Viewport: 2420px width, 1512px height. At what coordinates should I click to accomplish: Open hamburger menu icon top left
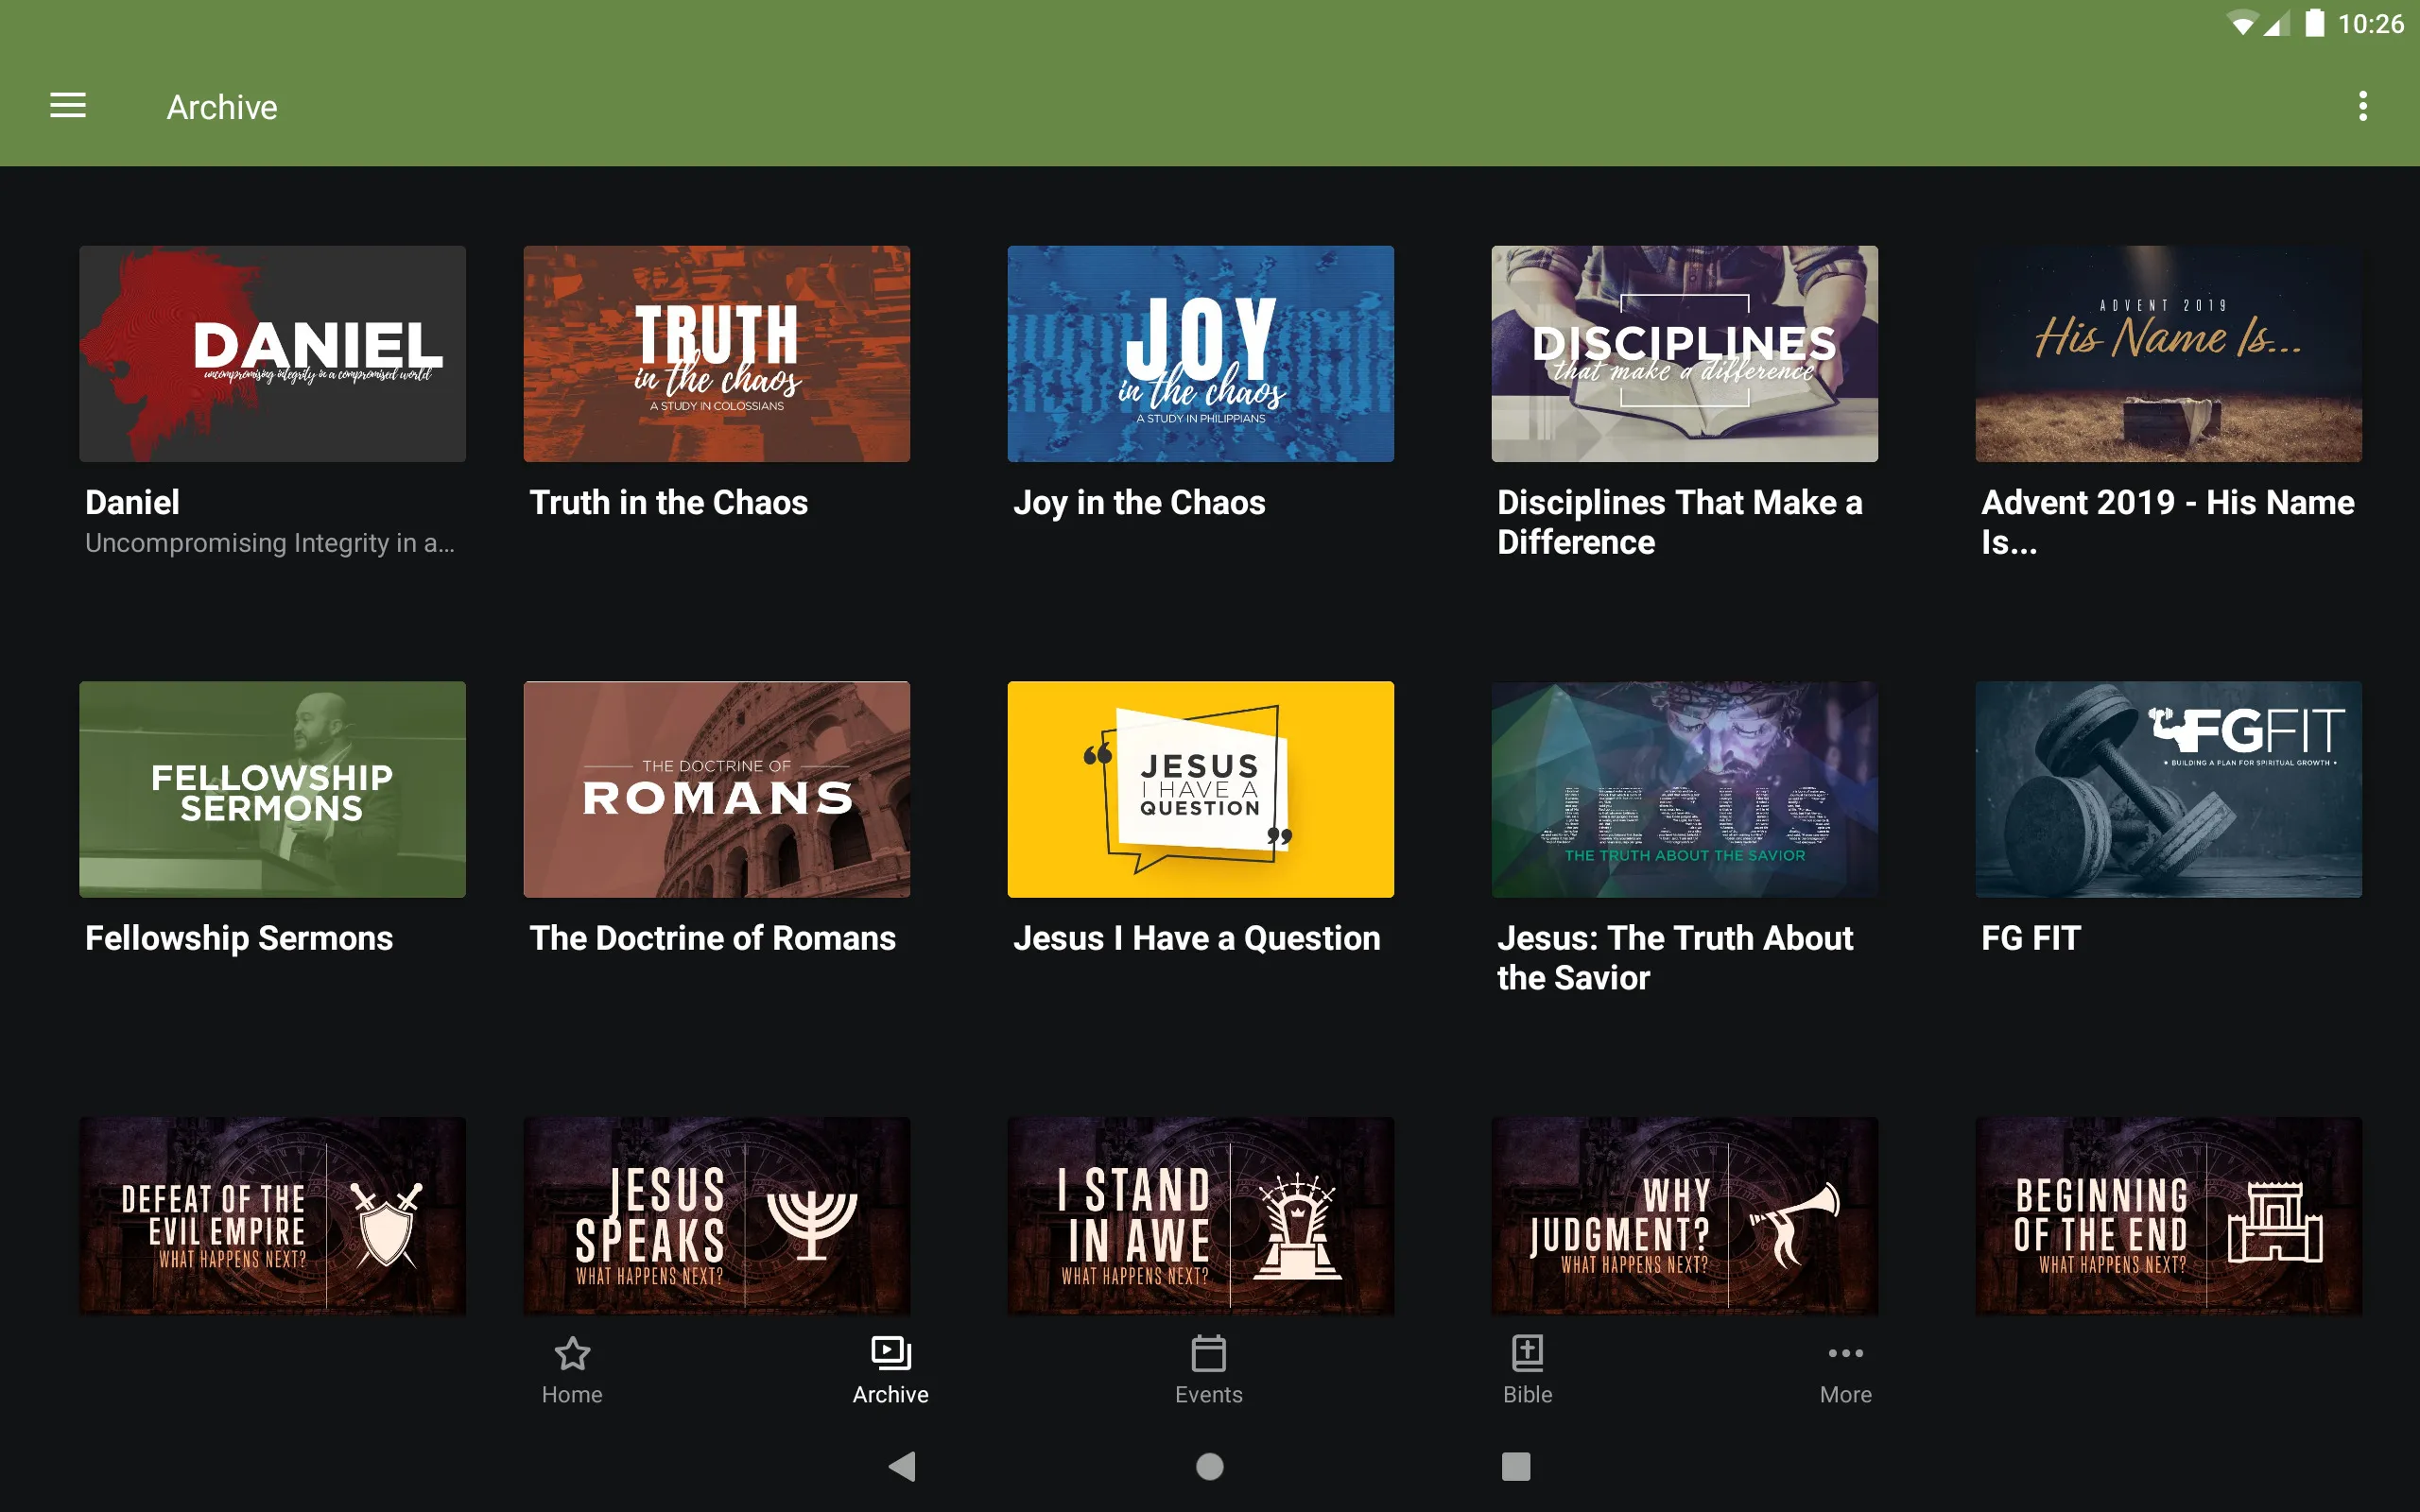[66, 108]
